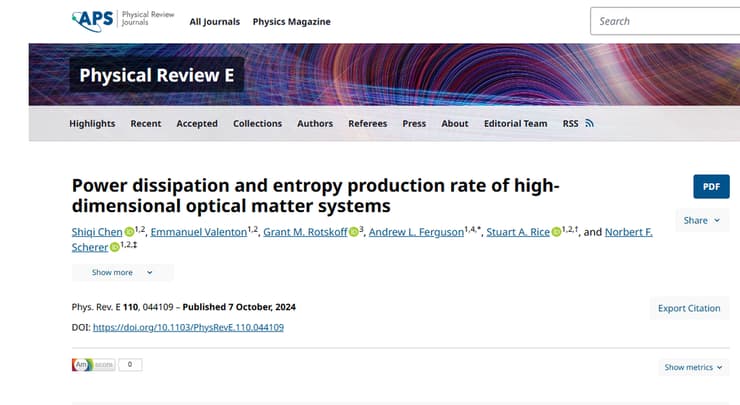Image resolution: width=740 pixels, height=405 pixels.
Task: Go to Physics Magazine
Action: tap(291, 22)
